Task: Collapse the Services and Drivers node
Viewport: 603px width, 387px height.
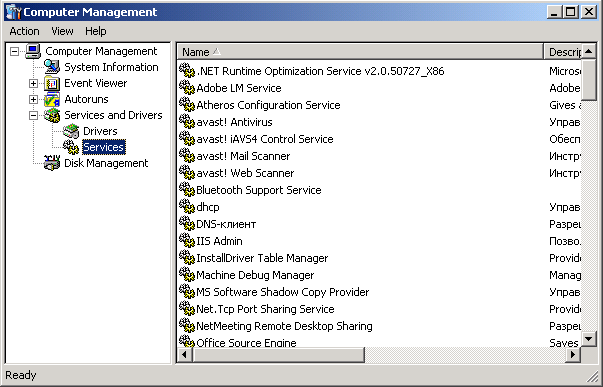Action: point(33,115)
